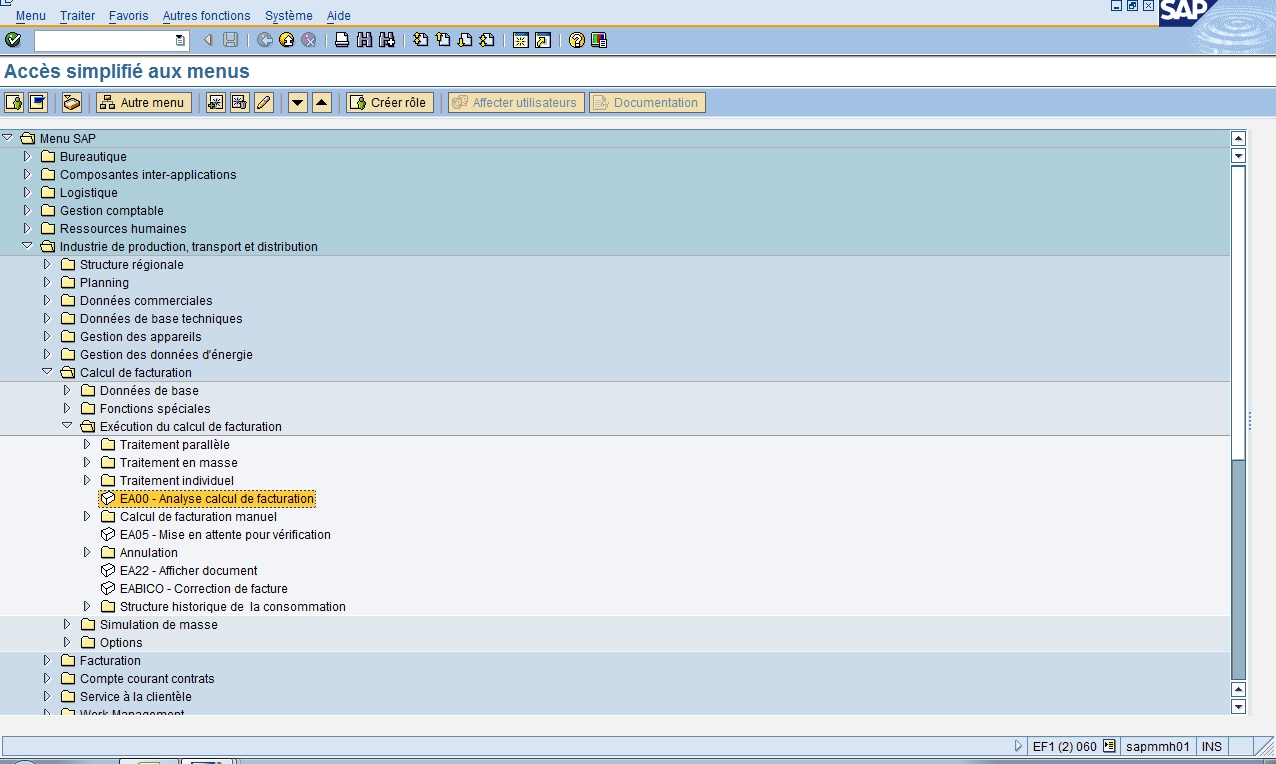Go to the last page icon

[487, 40]
